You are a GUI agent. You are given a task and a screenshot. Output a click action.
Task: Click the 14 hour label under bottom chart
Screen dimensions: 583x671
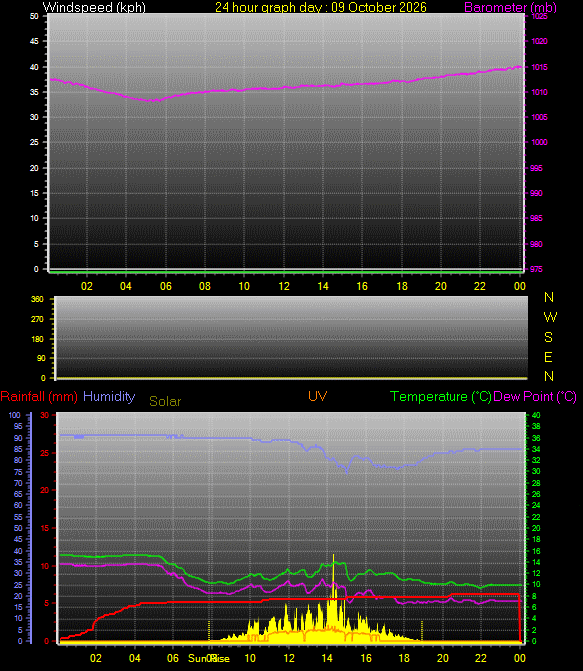(327, 658)
